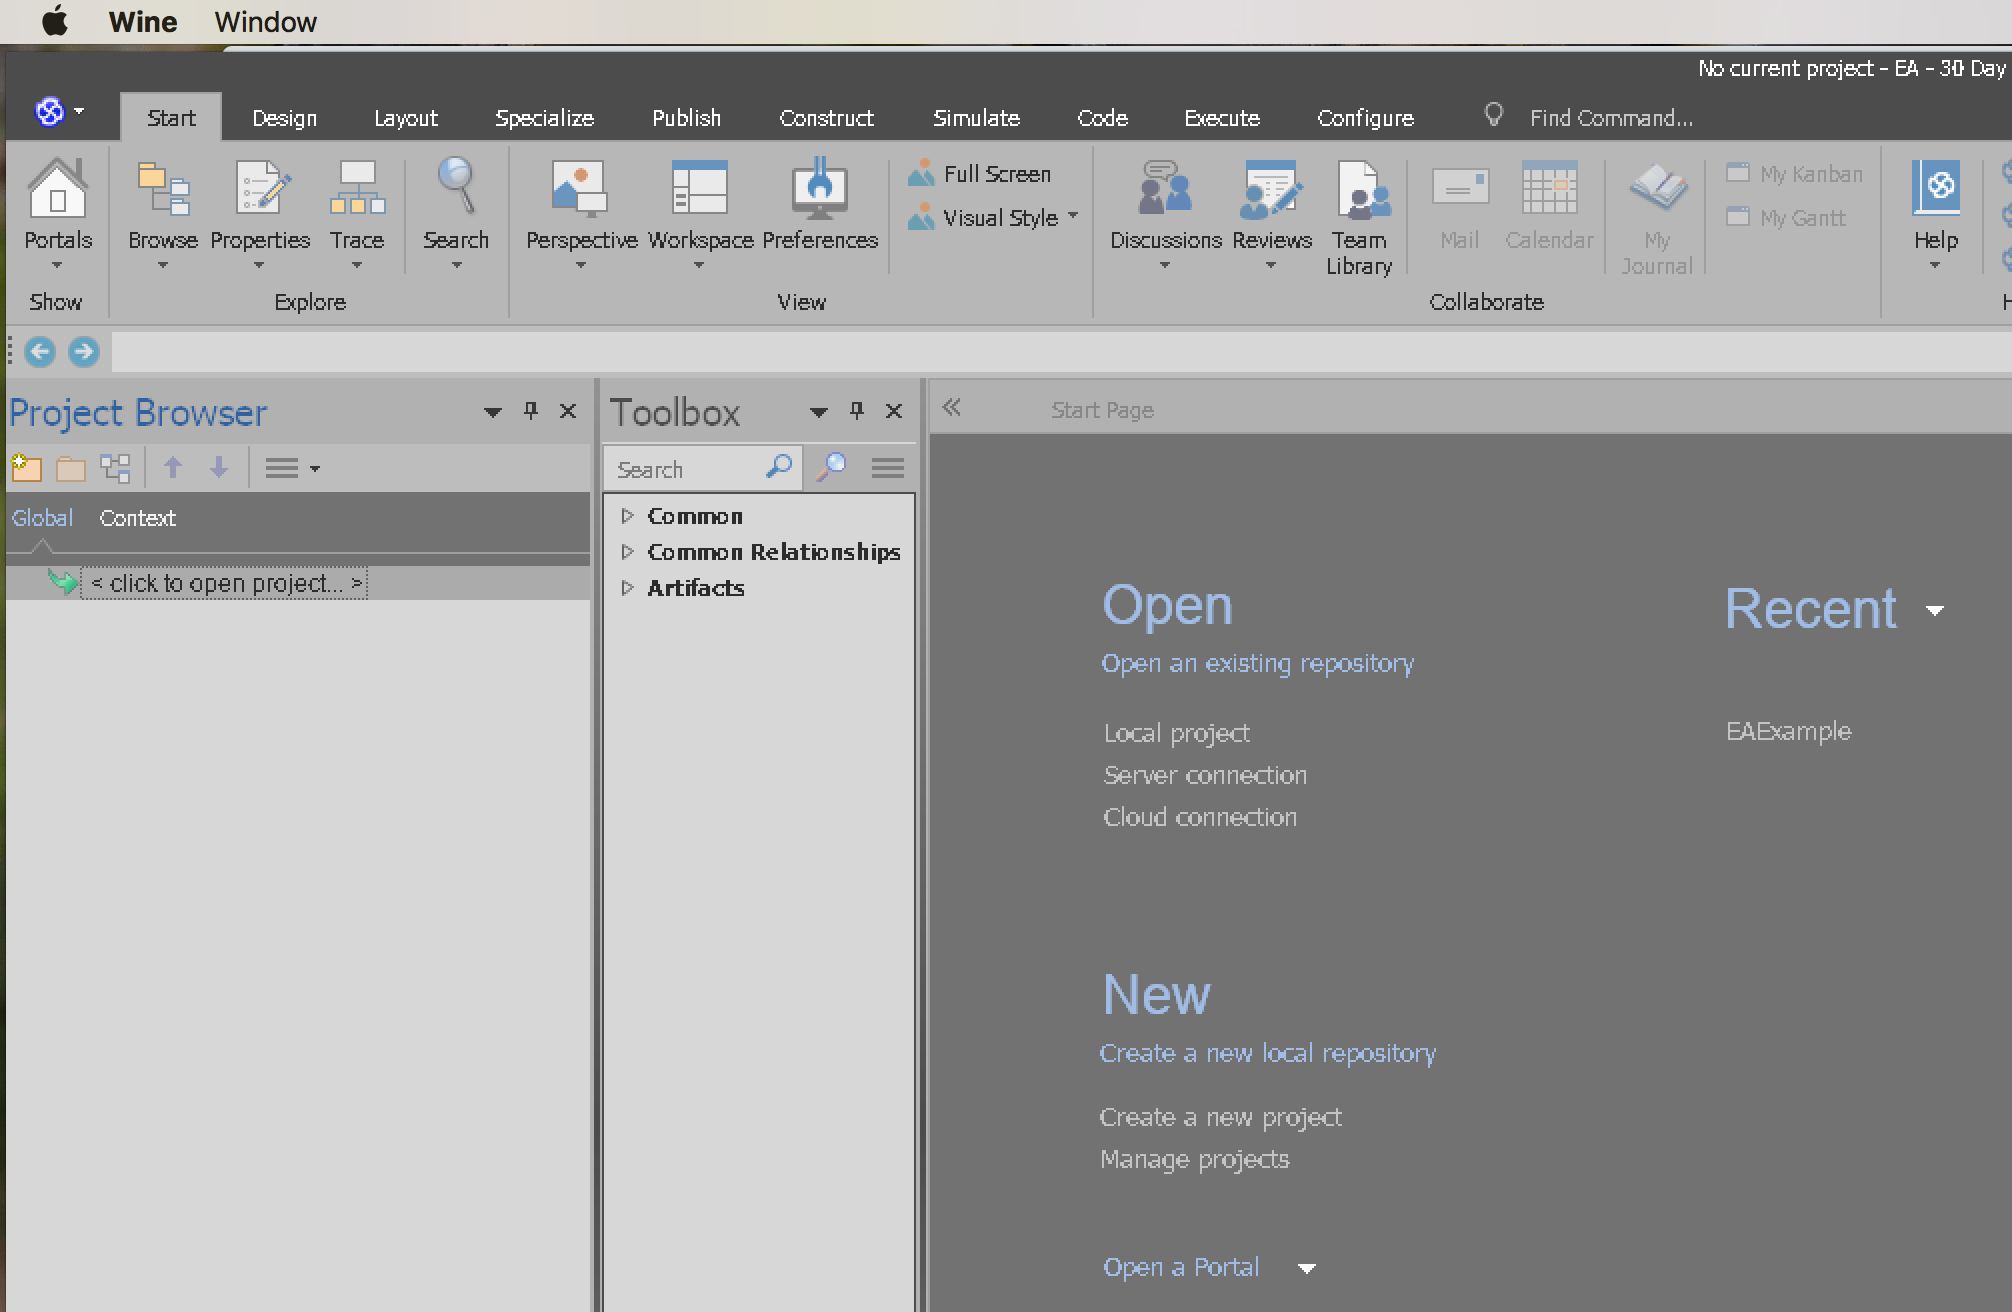
Task: Collapse panels with the double chevron
Action: (x=952, y=407)
